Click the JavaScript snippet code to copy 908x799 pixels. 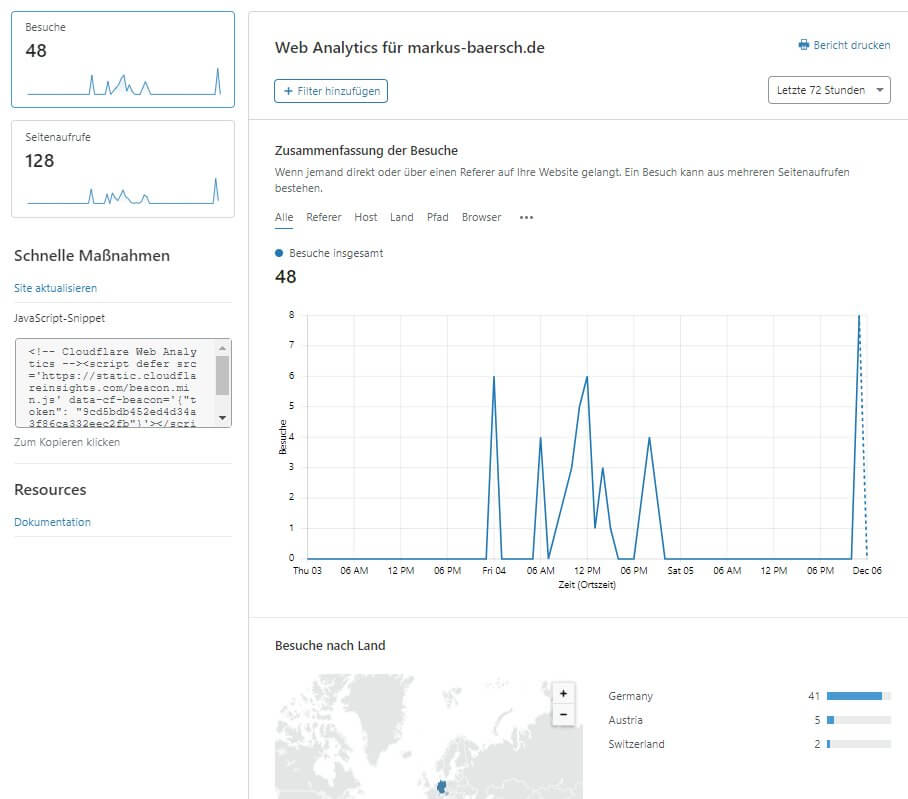114,383
